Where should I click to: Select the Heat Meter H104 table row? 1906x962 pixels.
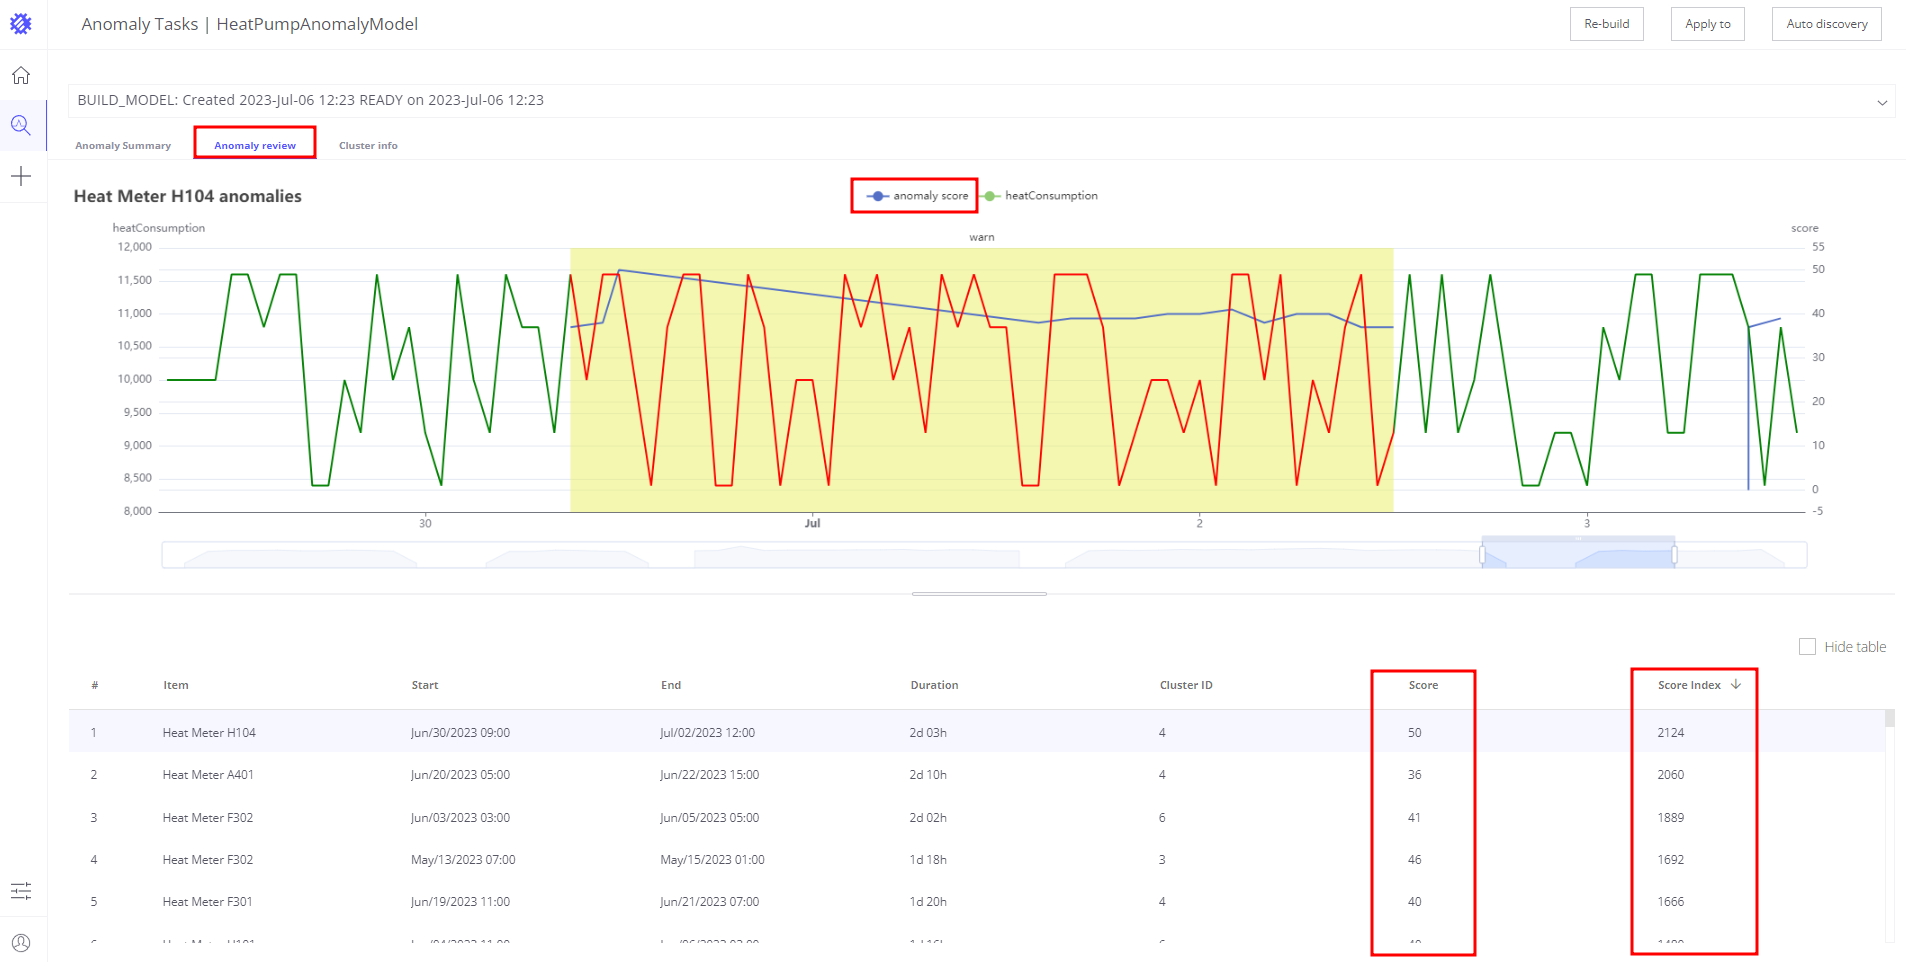coord(208,732)
